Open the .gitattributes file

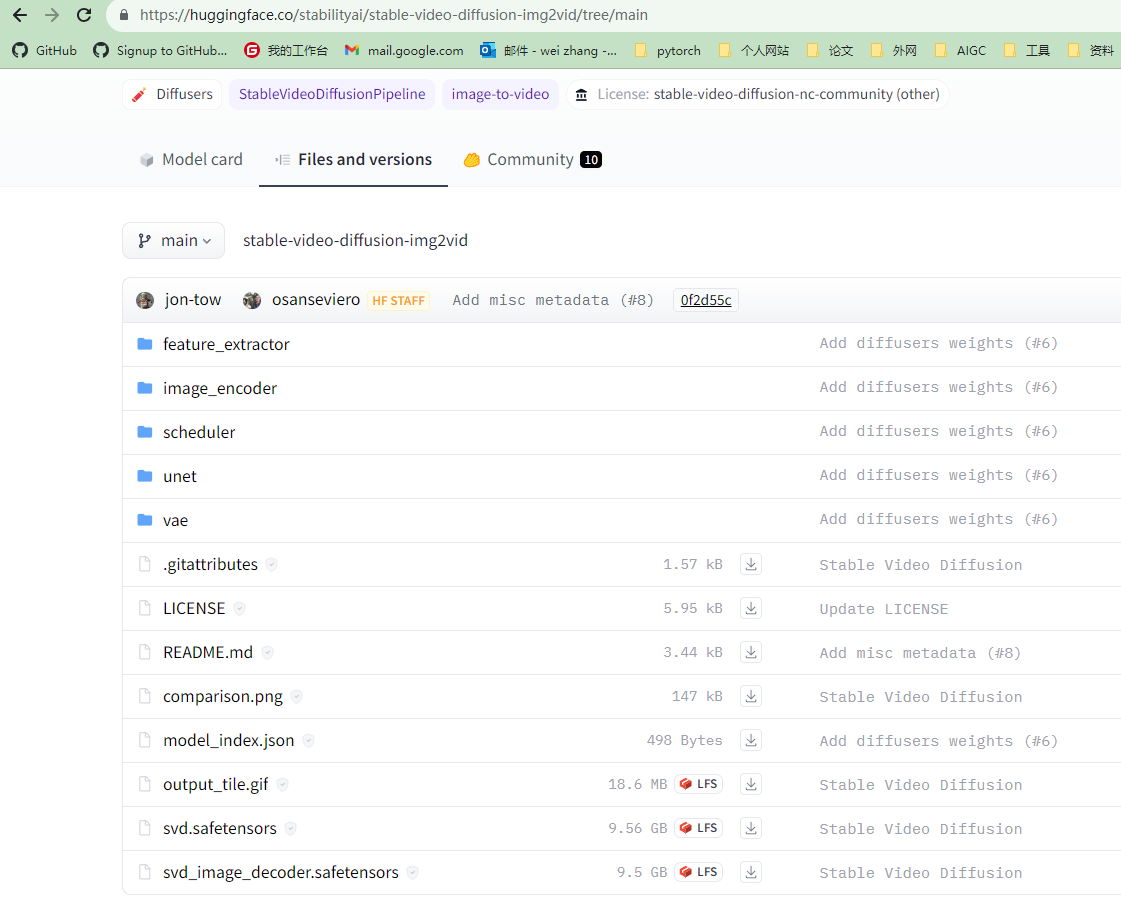[210, 564]
